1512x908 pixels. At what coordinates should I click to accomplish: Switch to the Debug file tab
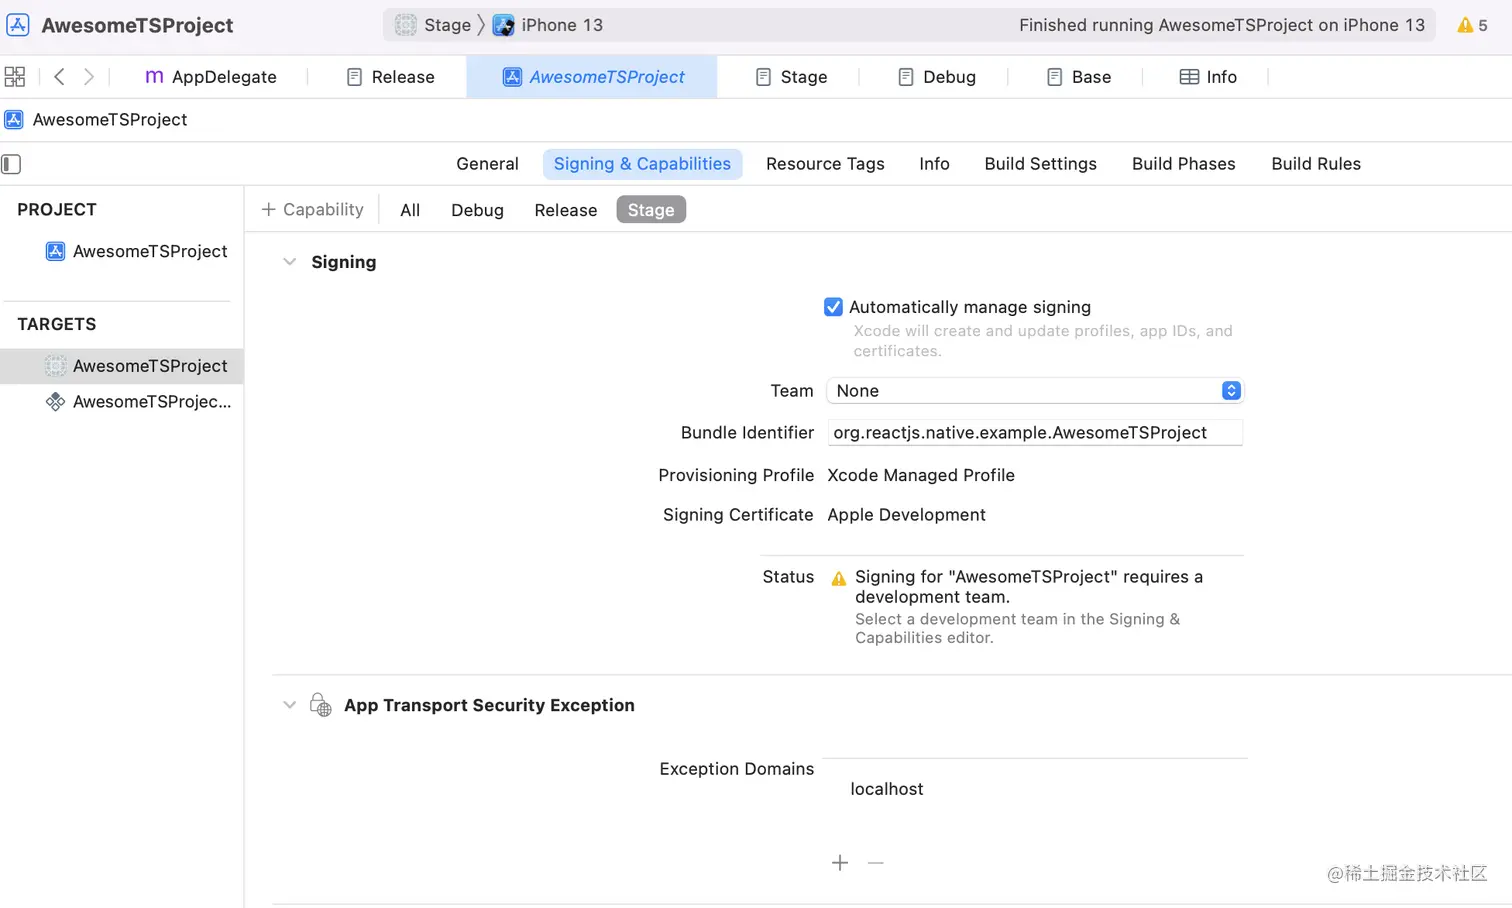pyautogui.click(x=936, y=77)
